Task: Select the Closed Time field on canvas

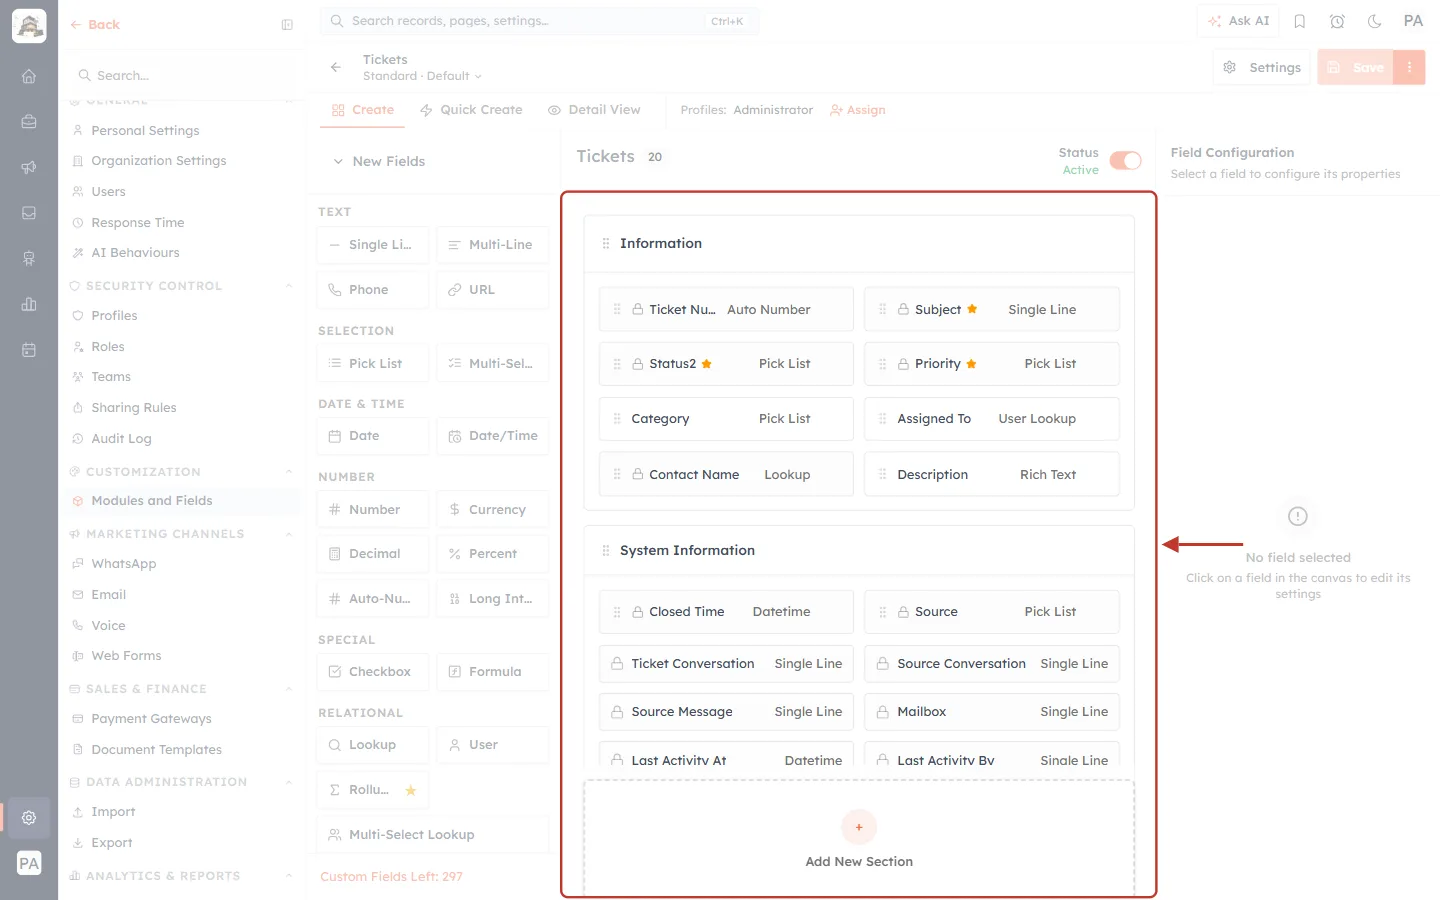Action: (x=726, y=612)
